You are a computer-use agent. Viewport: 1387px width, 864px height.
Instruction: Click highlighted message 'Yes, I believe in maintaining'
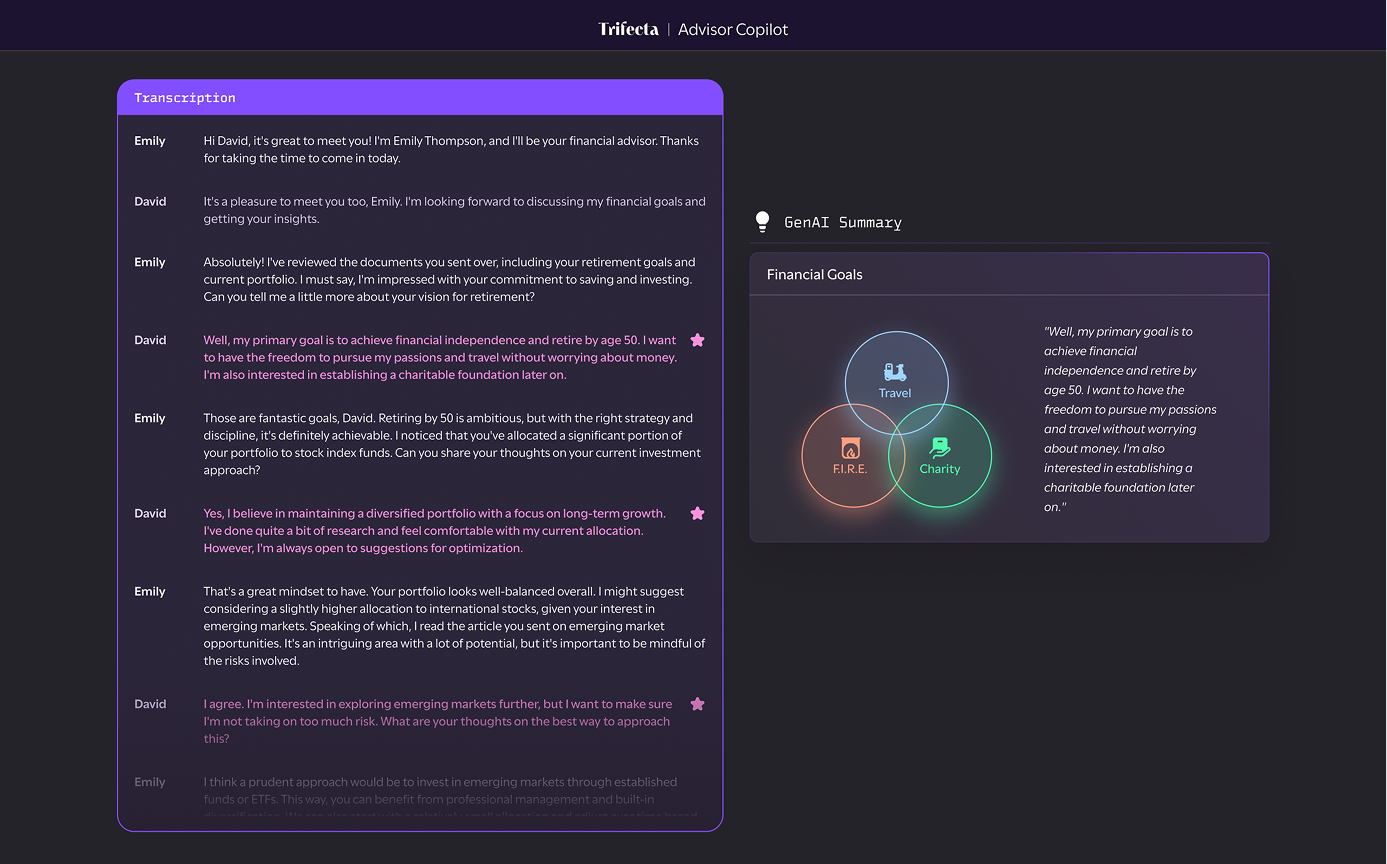[434, 530]
